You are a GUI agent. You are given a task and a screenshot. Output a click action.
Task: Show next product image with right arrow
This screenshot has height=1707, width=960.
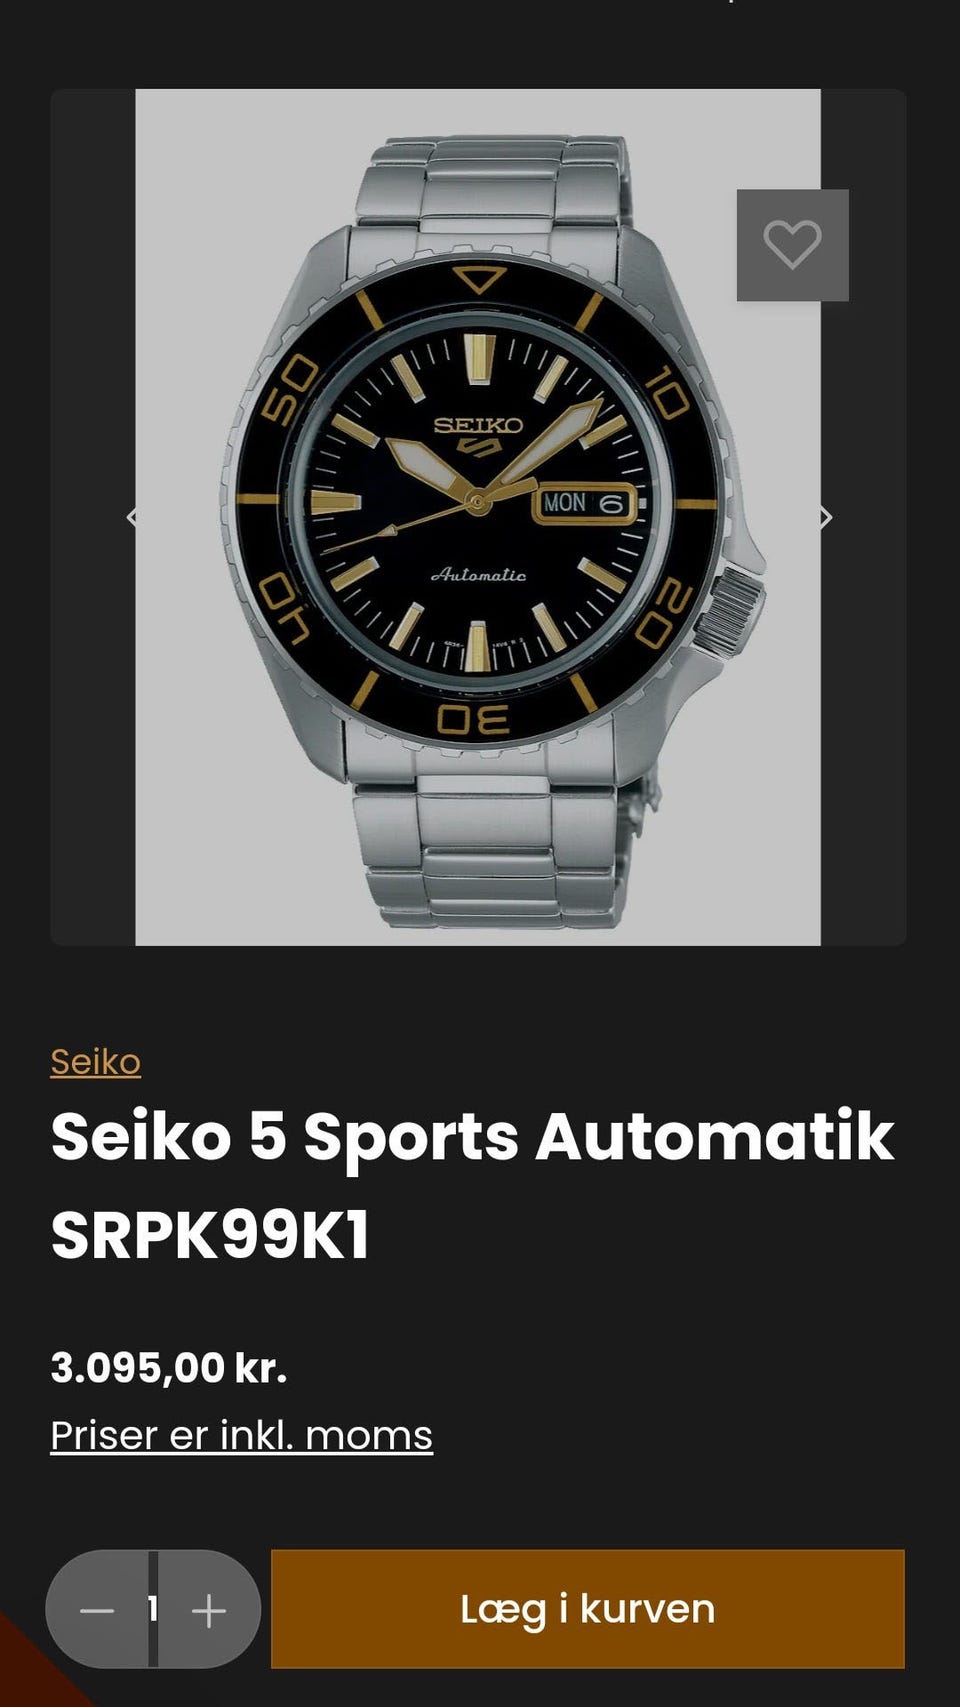(x=825, y=517)
